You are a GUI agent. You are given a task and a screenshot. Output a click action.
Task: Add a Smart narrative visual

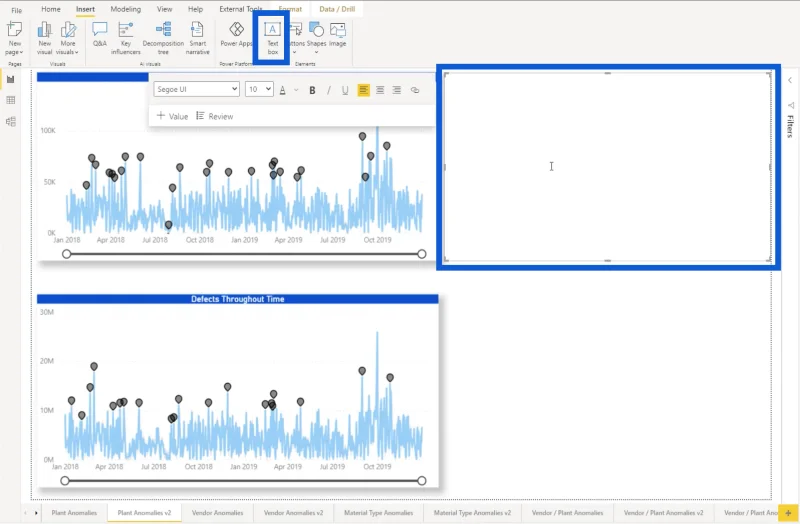[197, 38]
